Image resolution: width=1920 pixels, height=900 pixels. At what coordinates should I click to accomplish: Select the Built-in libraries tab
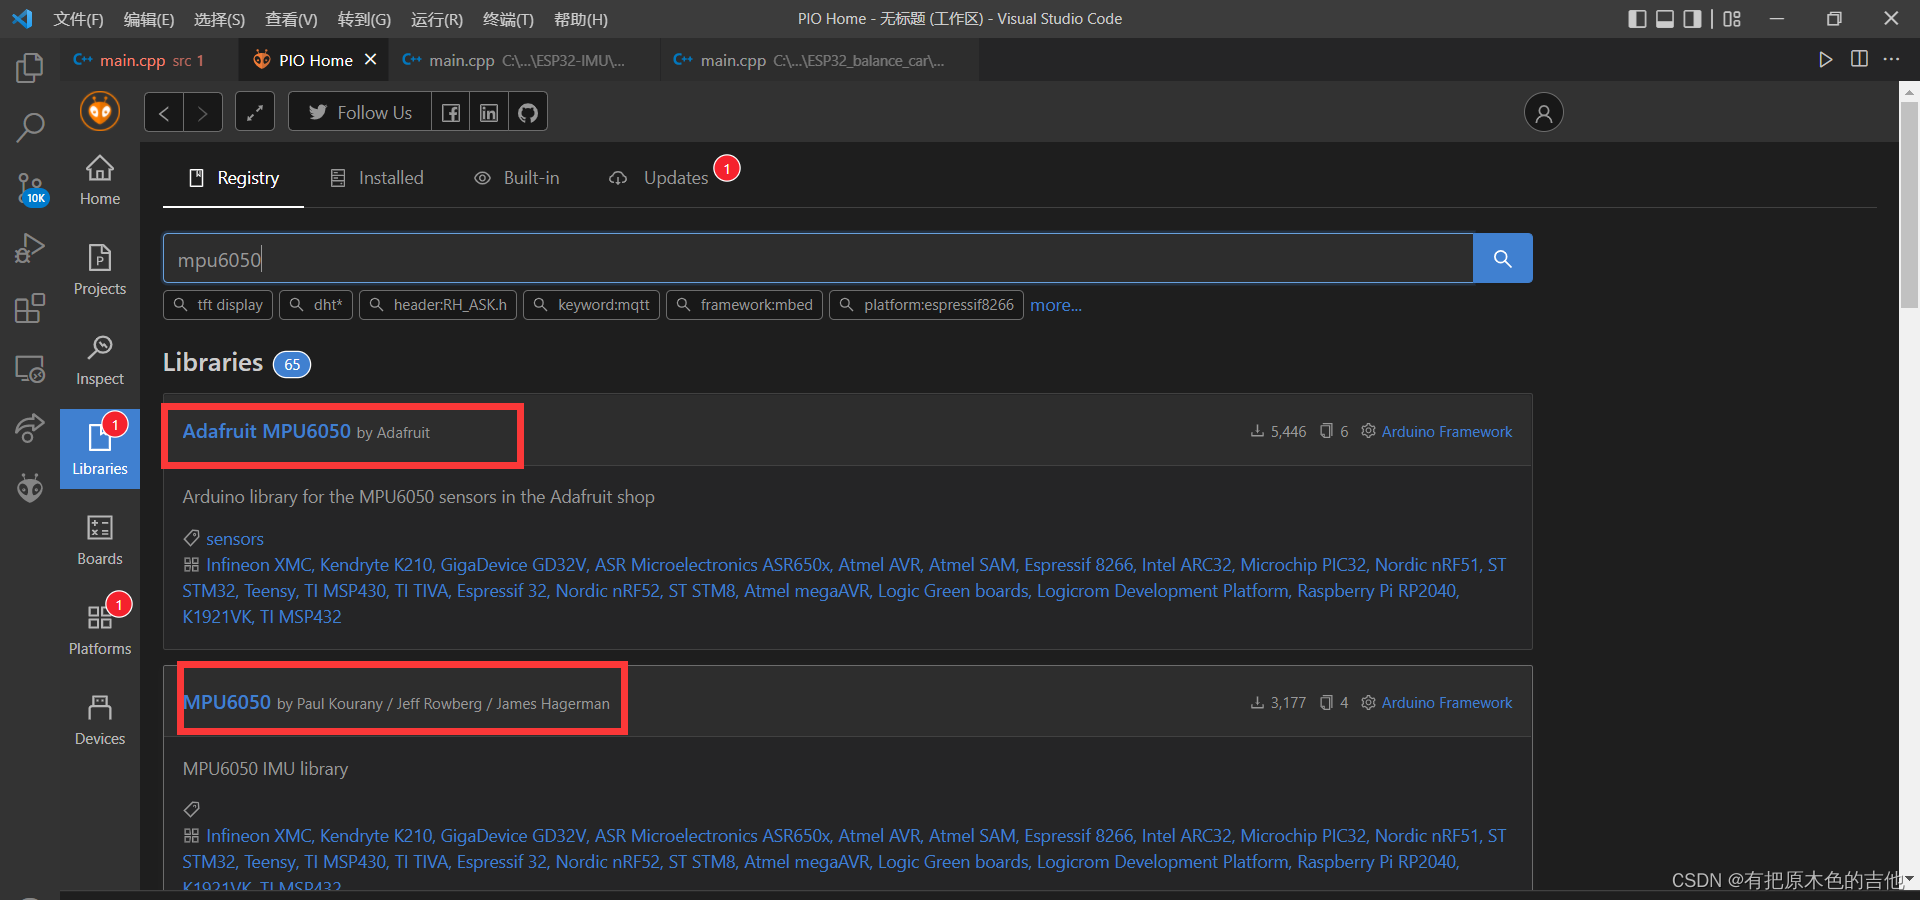(x=517, y=178)
